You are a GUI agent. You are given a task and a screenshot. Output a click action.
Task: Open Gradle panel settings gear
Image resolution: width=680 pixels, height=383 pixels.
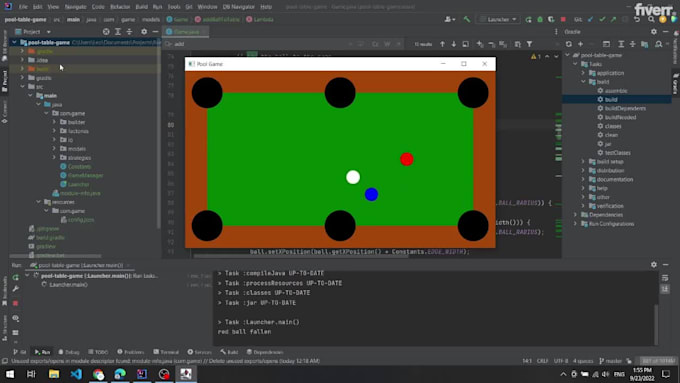pyautogui.click(x=654, y=32)
